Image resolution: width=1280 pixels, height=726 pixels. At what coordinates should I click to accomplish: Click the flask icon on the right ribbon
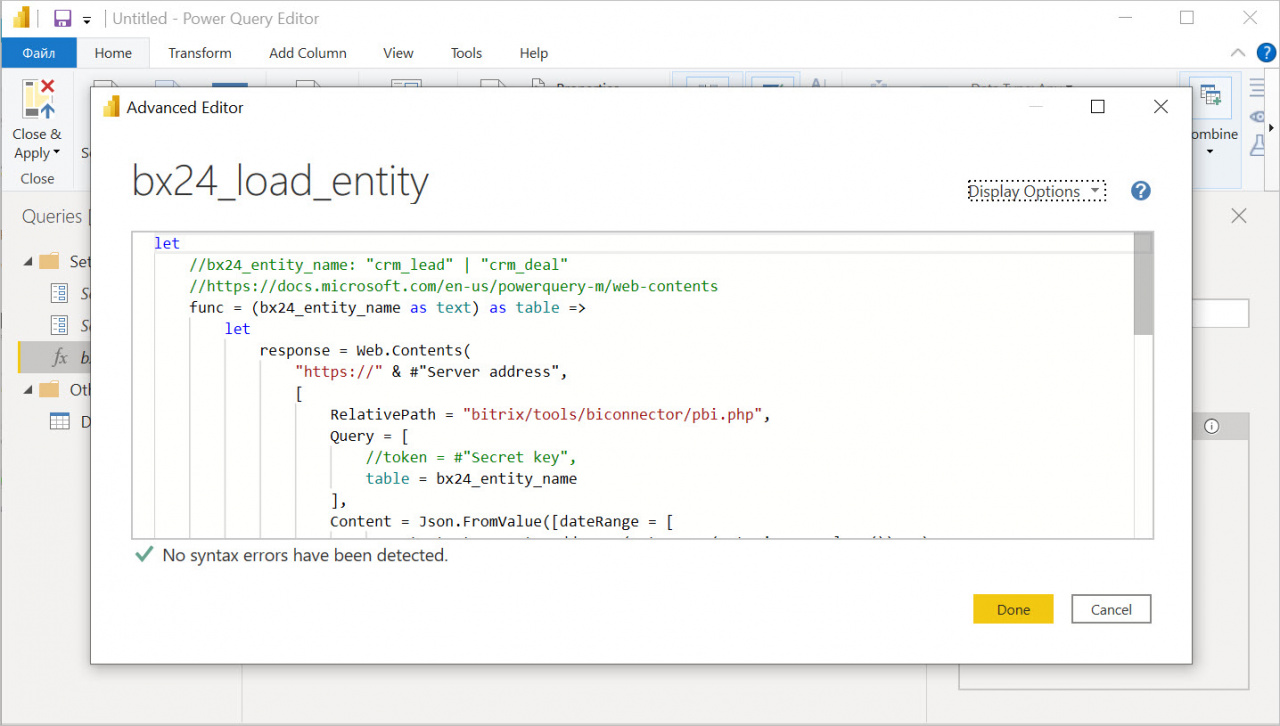click(1258, 145)
